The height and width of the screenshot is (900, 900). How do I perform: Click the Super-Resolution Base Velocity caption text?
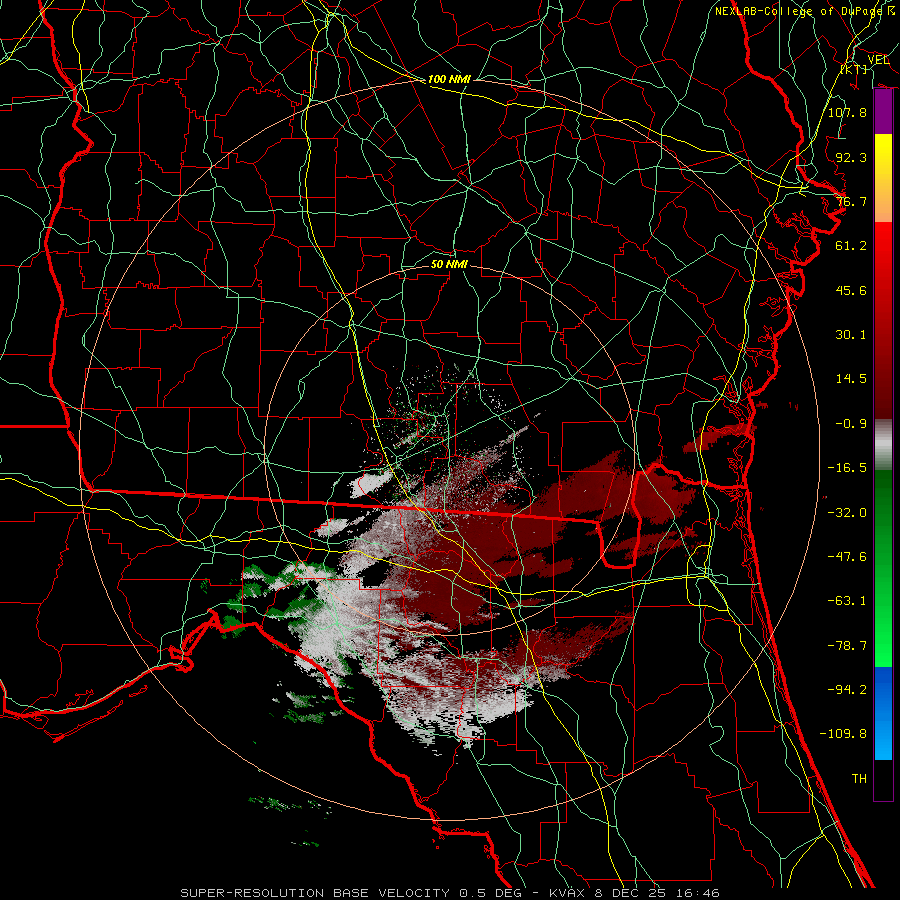tap(449, 893)
